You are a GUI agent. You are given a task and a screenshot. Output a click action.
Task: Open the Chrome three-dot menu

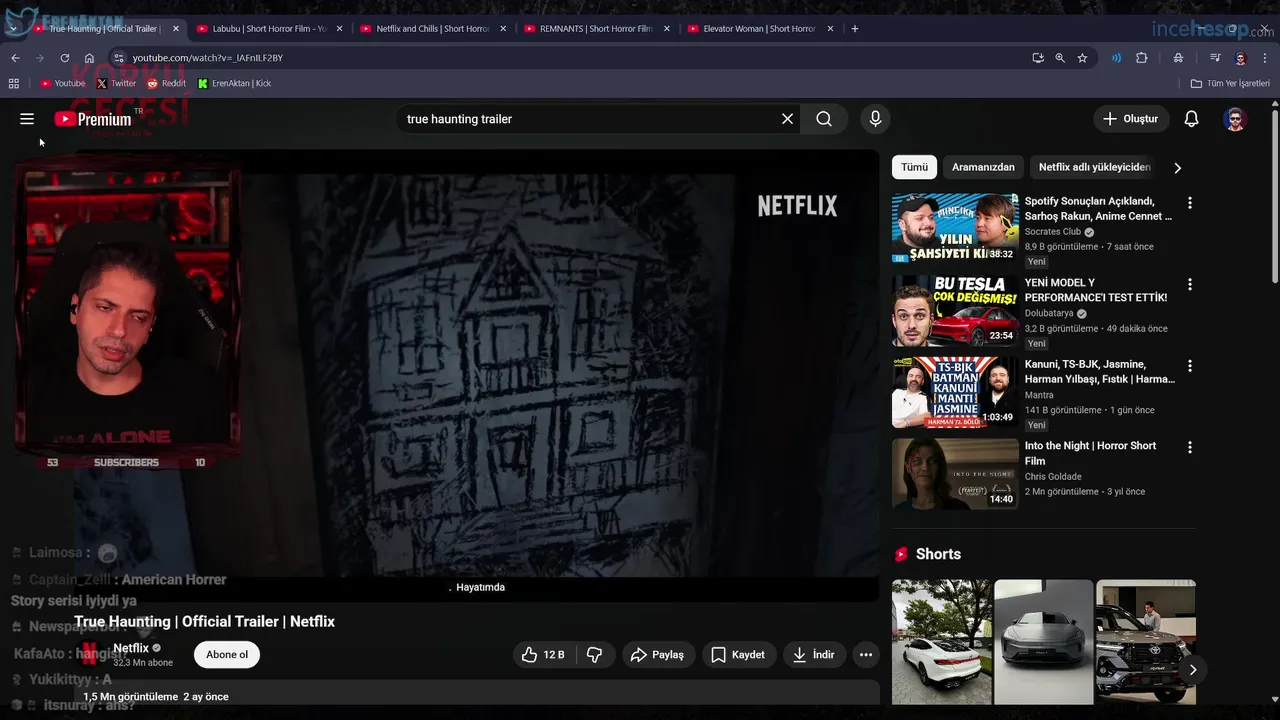point(1265,58)
